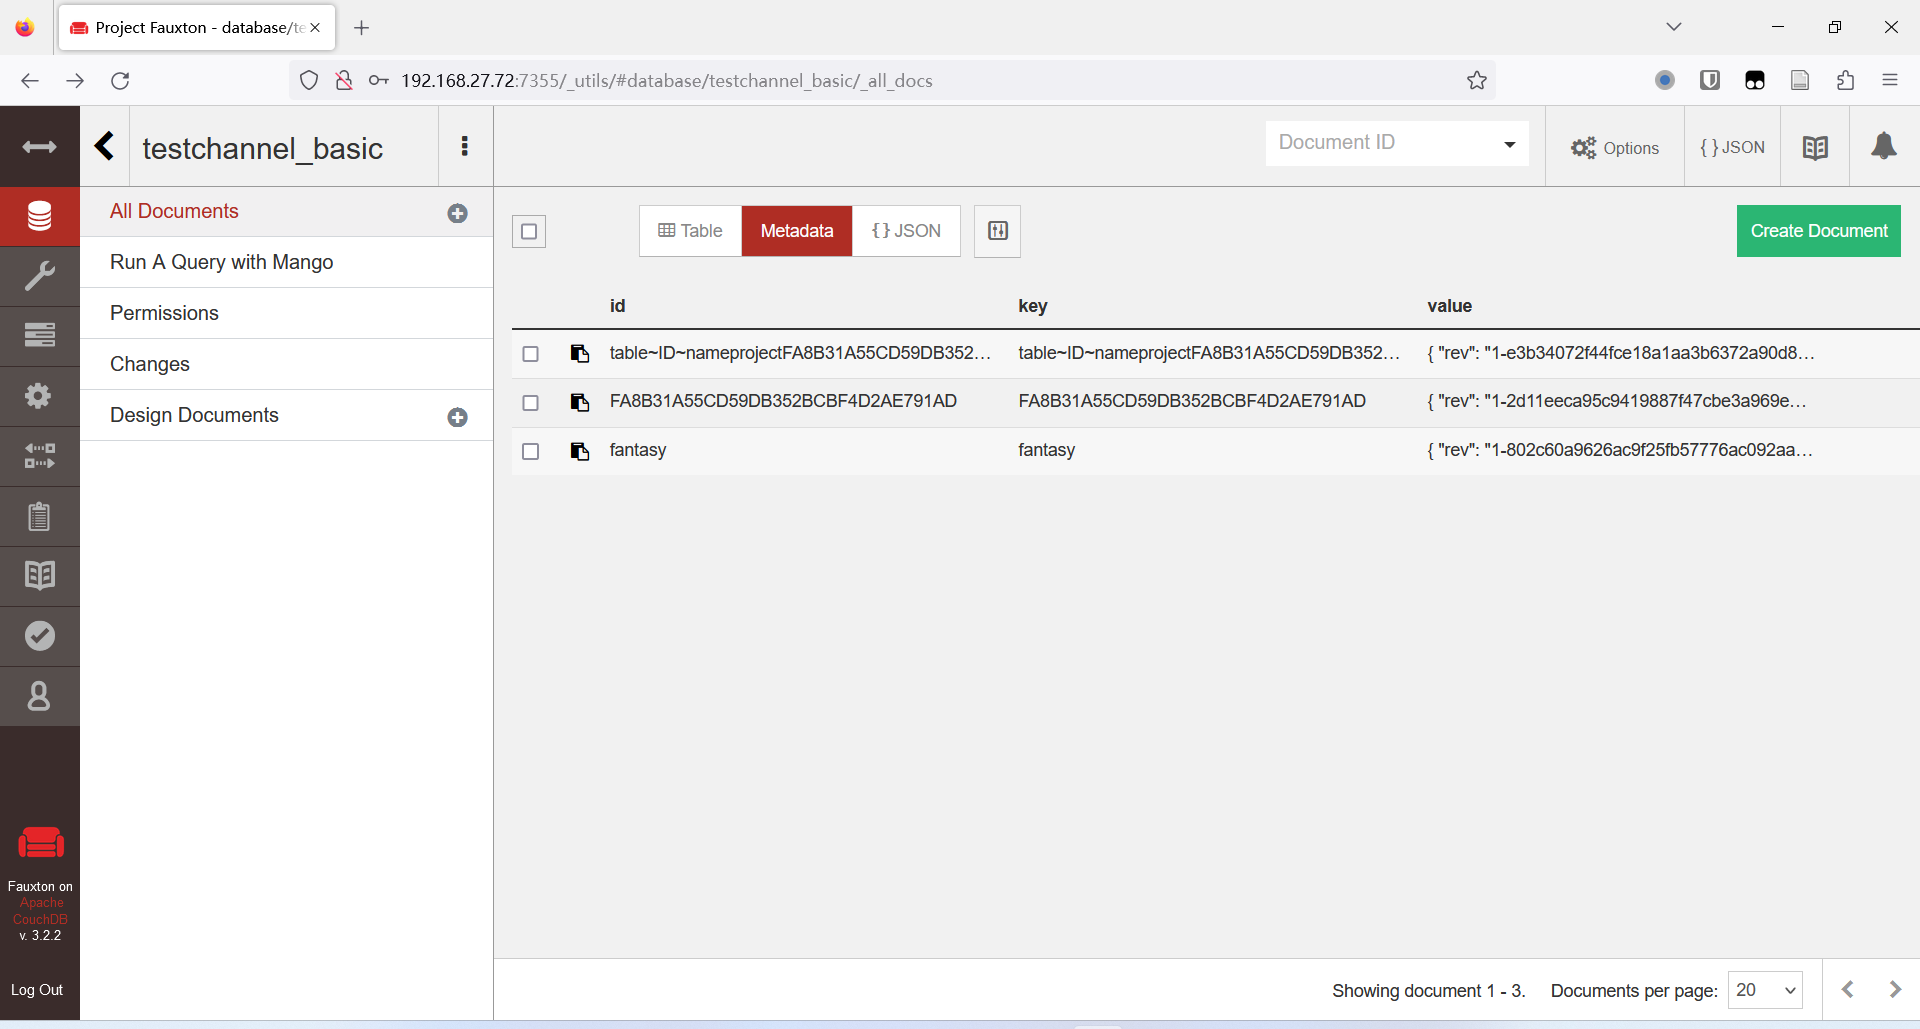Click the Create Document button
The image size is (1920, 1029).
(1819, 231)
